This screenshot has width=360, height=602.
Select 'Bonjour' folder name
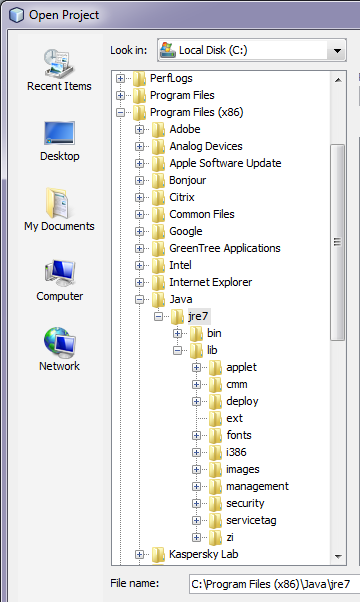click(188, 180)
